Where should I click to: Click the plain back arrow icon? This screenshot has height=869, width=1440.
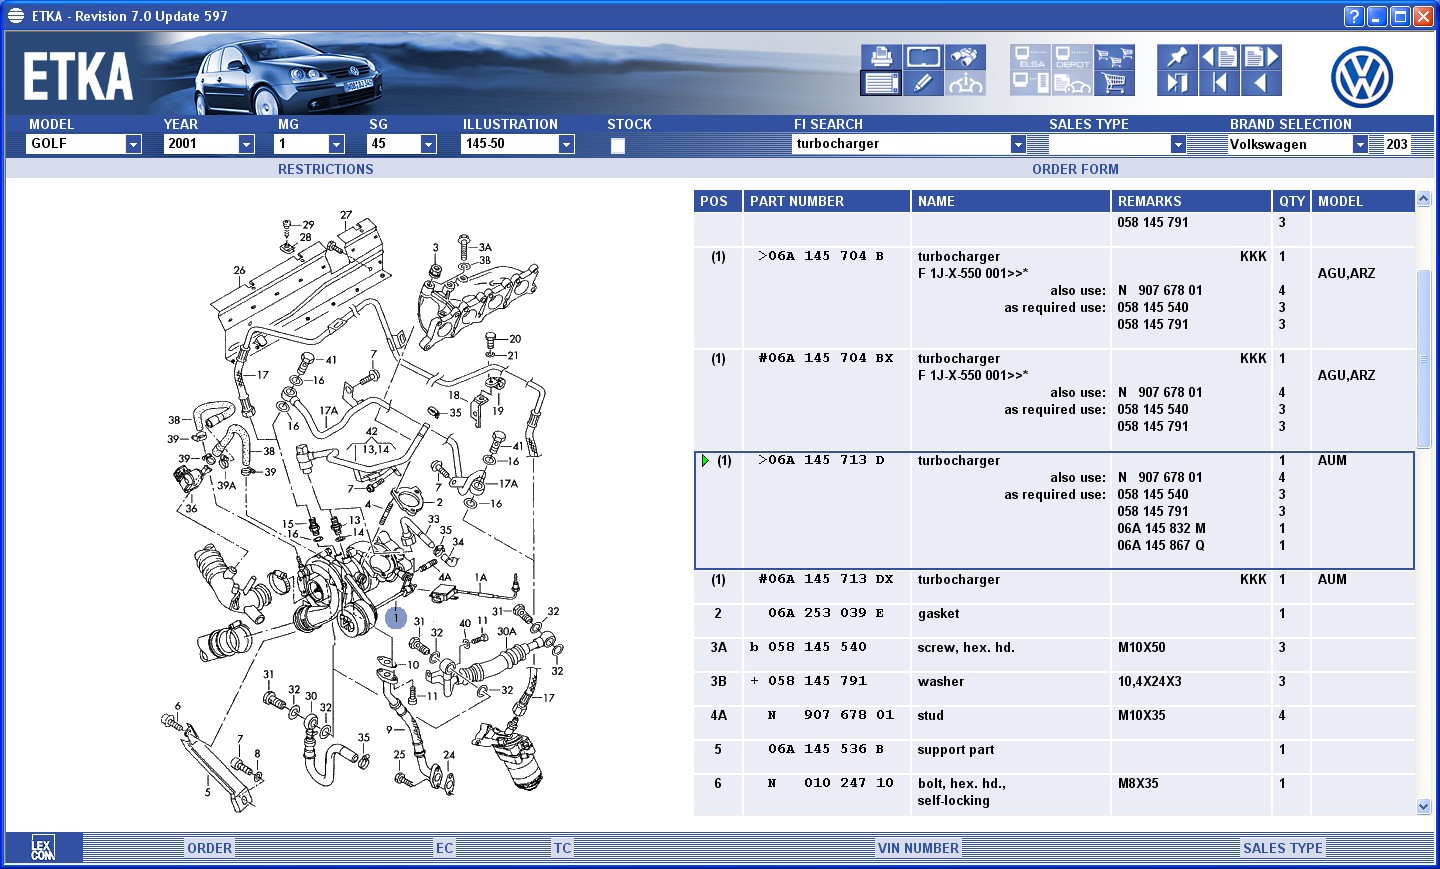click(x=1261, y=83)
